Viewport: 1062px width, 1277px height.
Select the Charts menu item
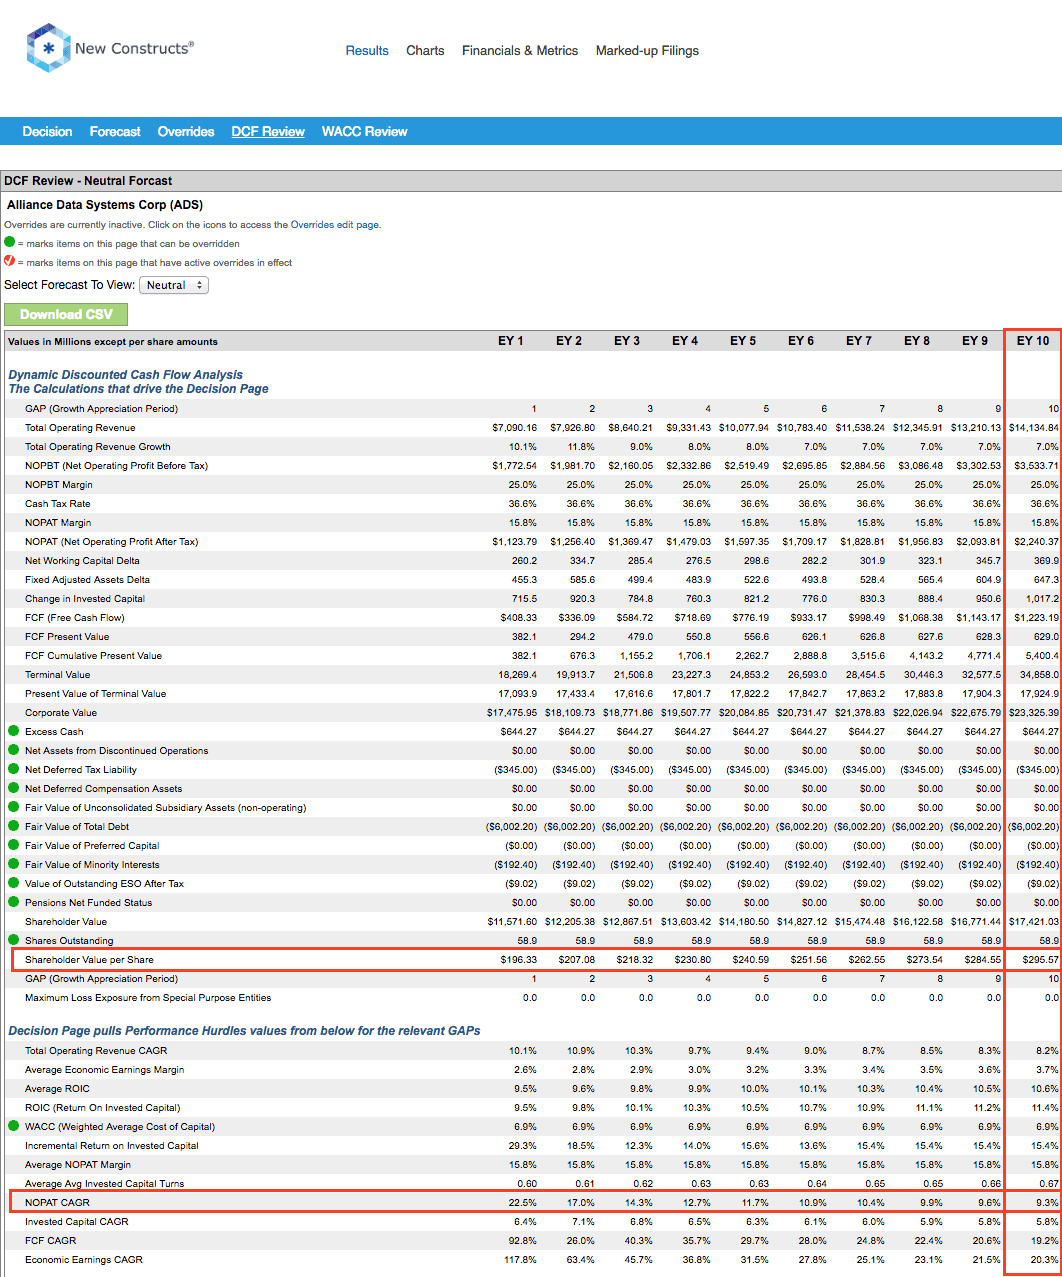(425, 50)
